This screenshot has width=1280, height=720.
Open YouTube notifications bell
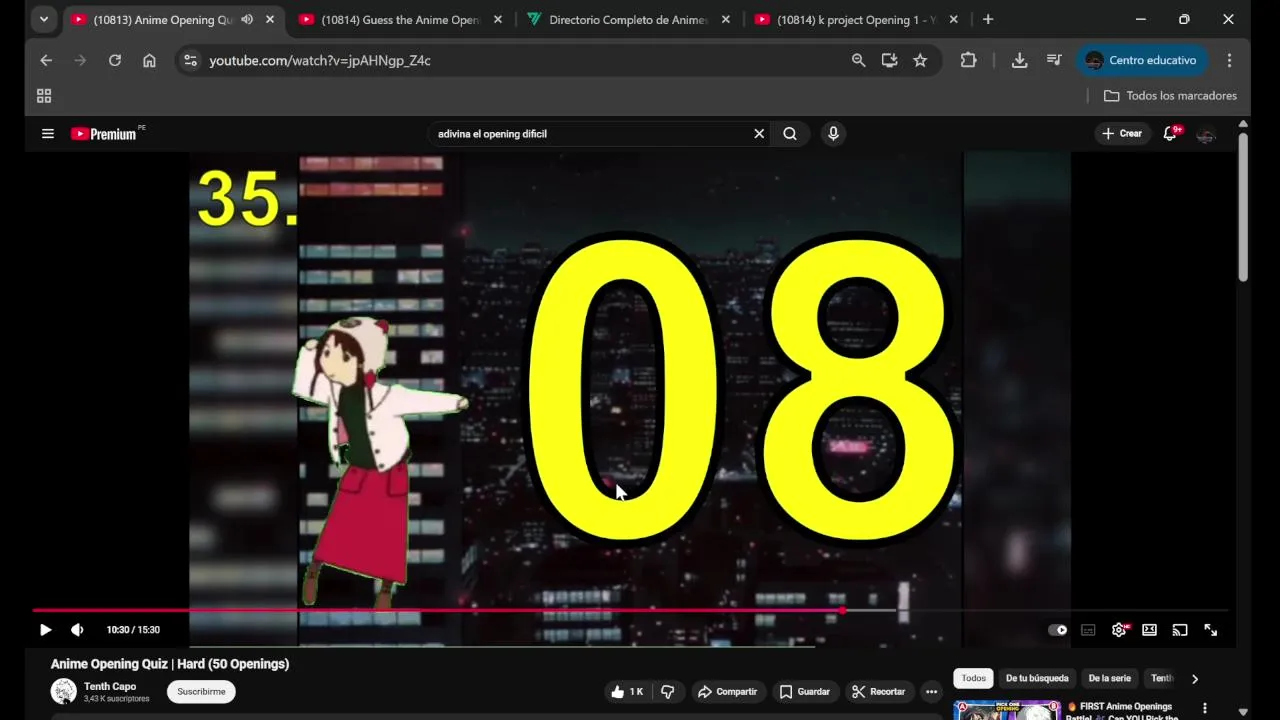coord(1170,133)
